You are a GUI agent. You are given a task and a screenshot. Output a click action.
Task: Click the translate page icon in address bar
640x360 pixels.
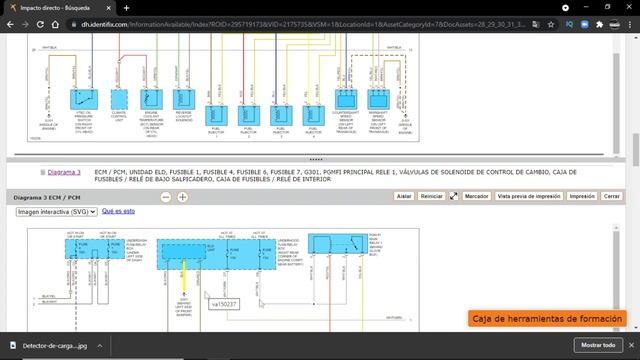(x=536, y=24)
